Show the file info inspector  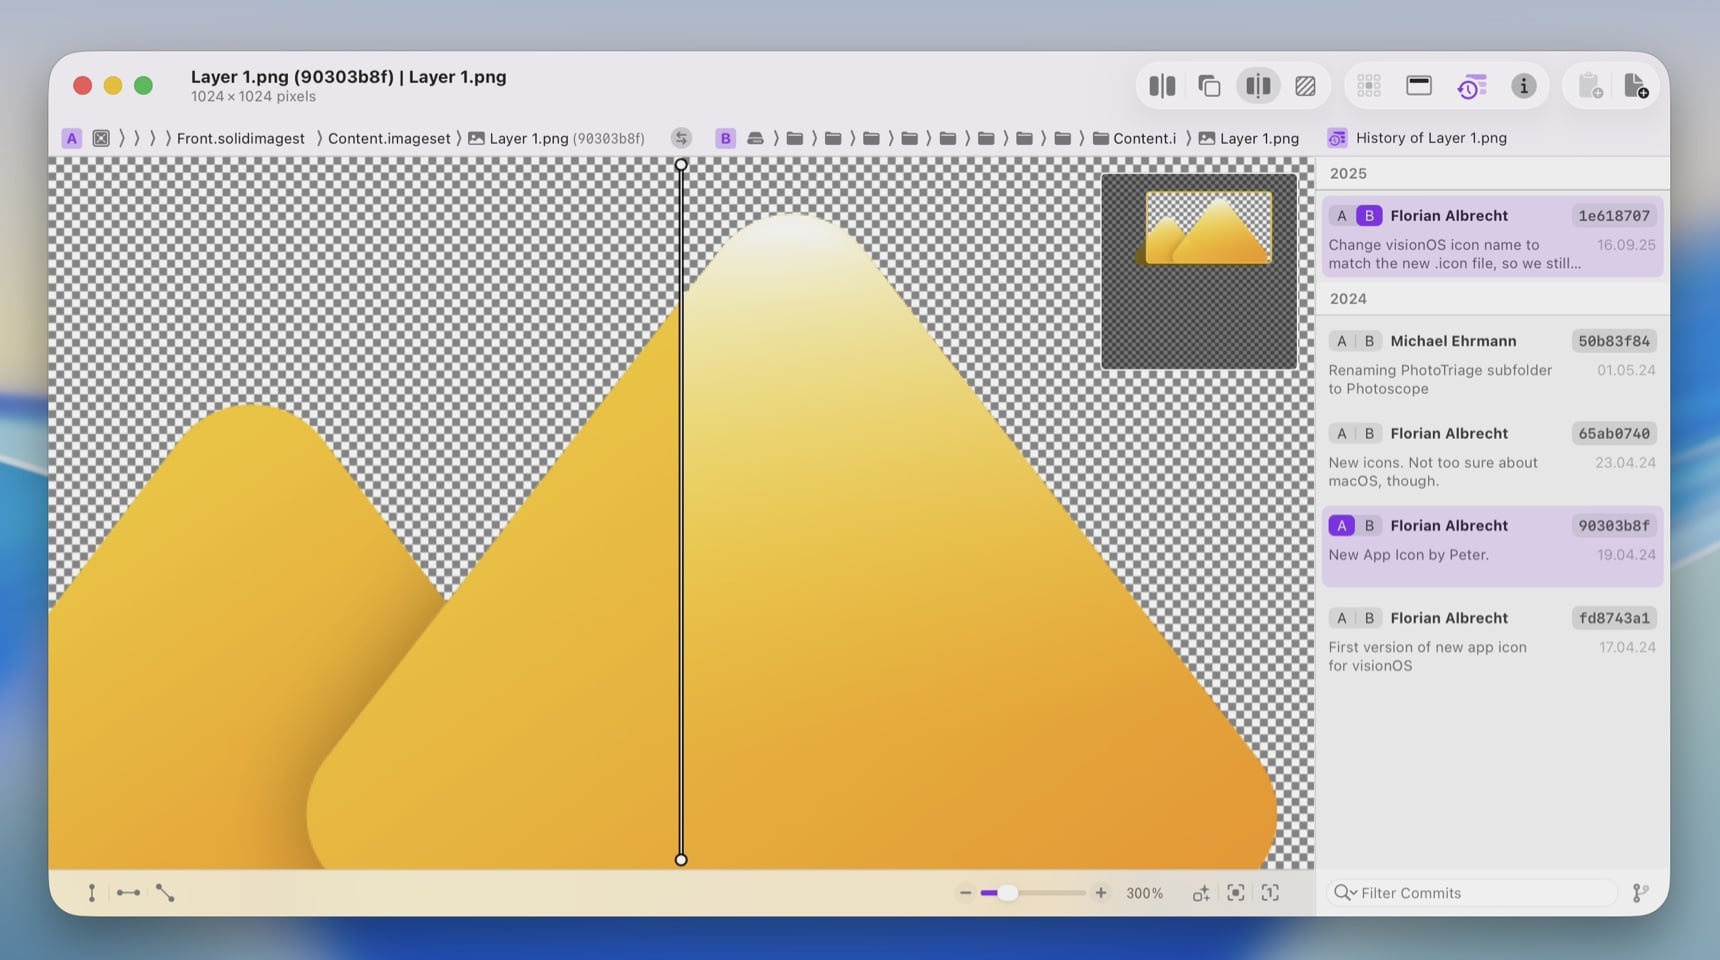[x=1523, y=86]
